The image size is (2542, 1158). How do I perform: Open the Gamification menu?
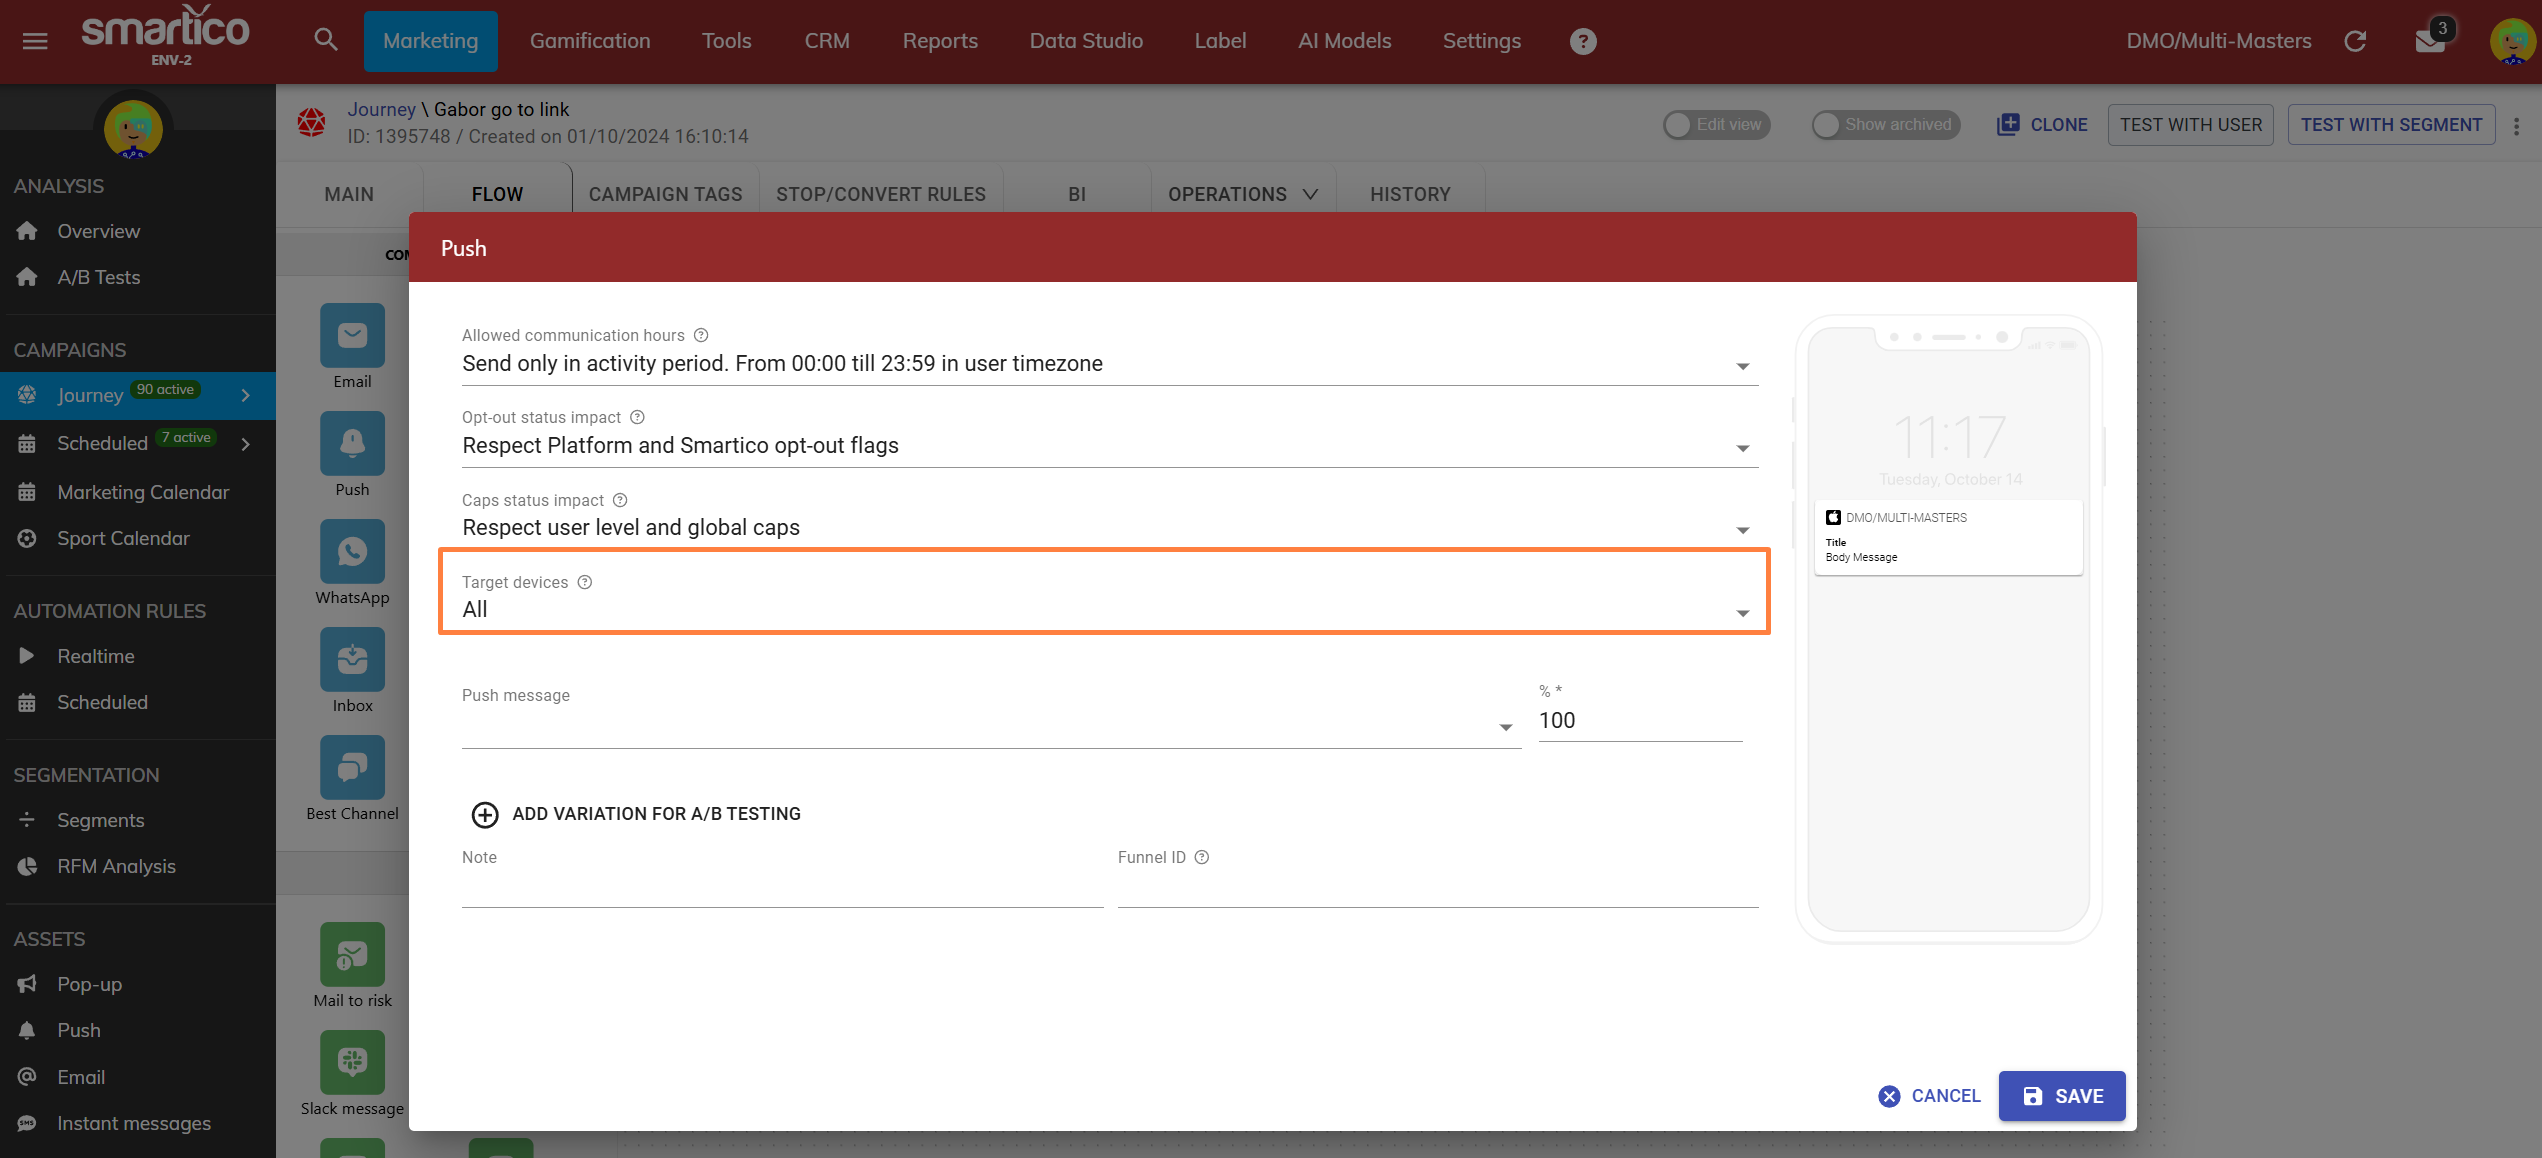589,41
